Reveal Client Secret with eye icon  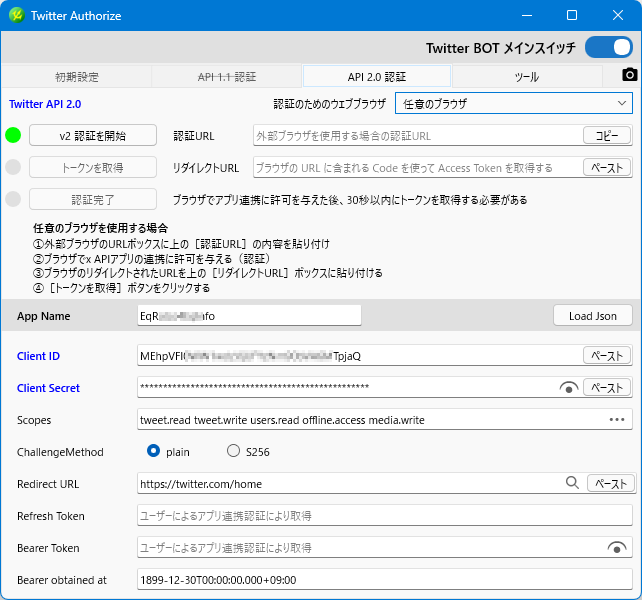point(569,388)
